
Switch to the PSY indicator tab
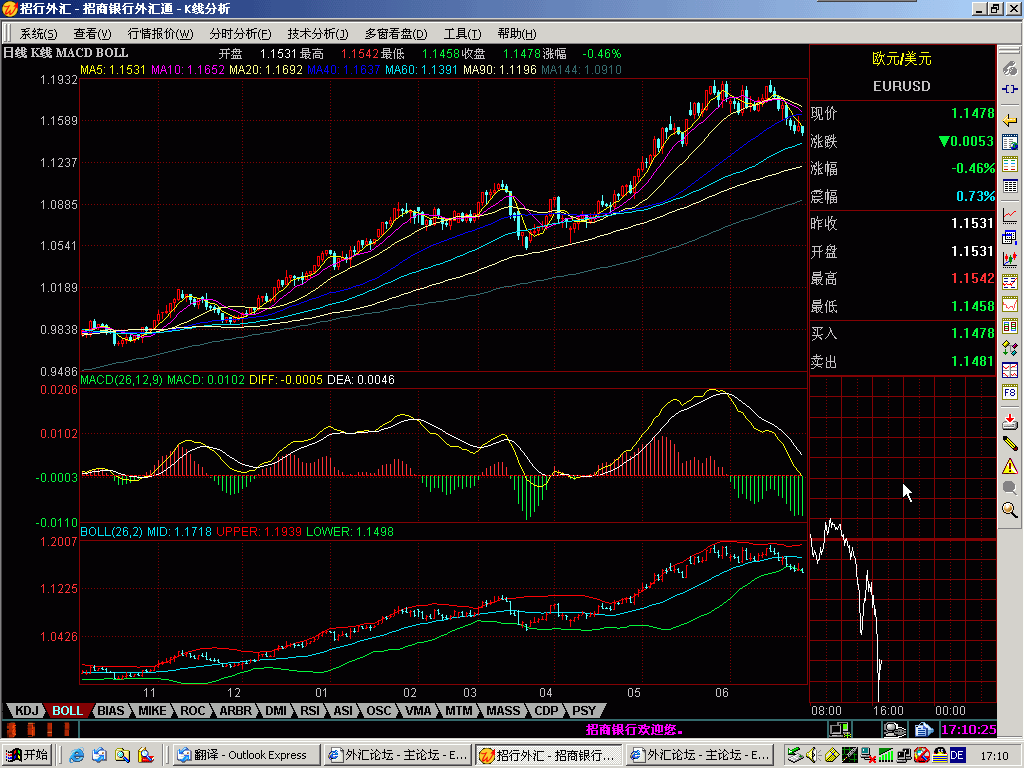pyautogui.click(x=584, y=711)
